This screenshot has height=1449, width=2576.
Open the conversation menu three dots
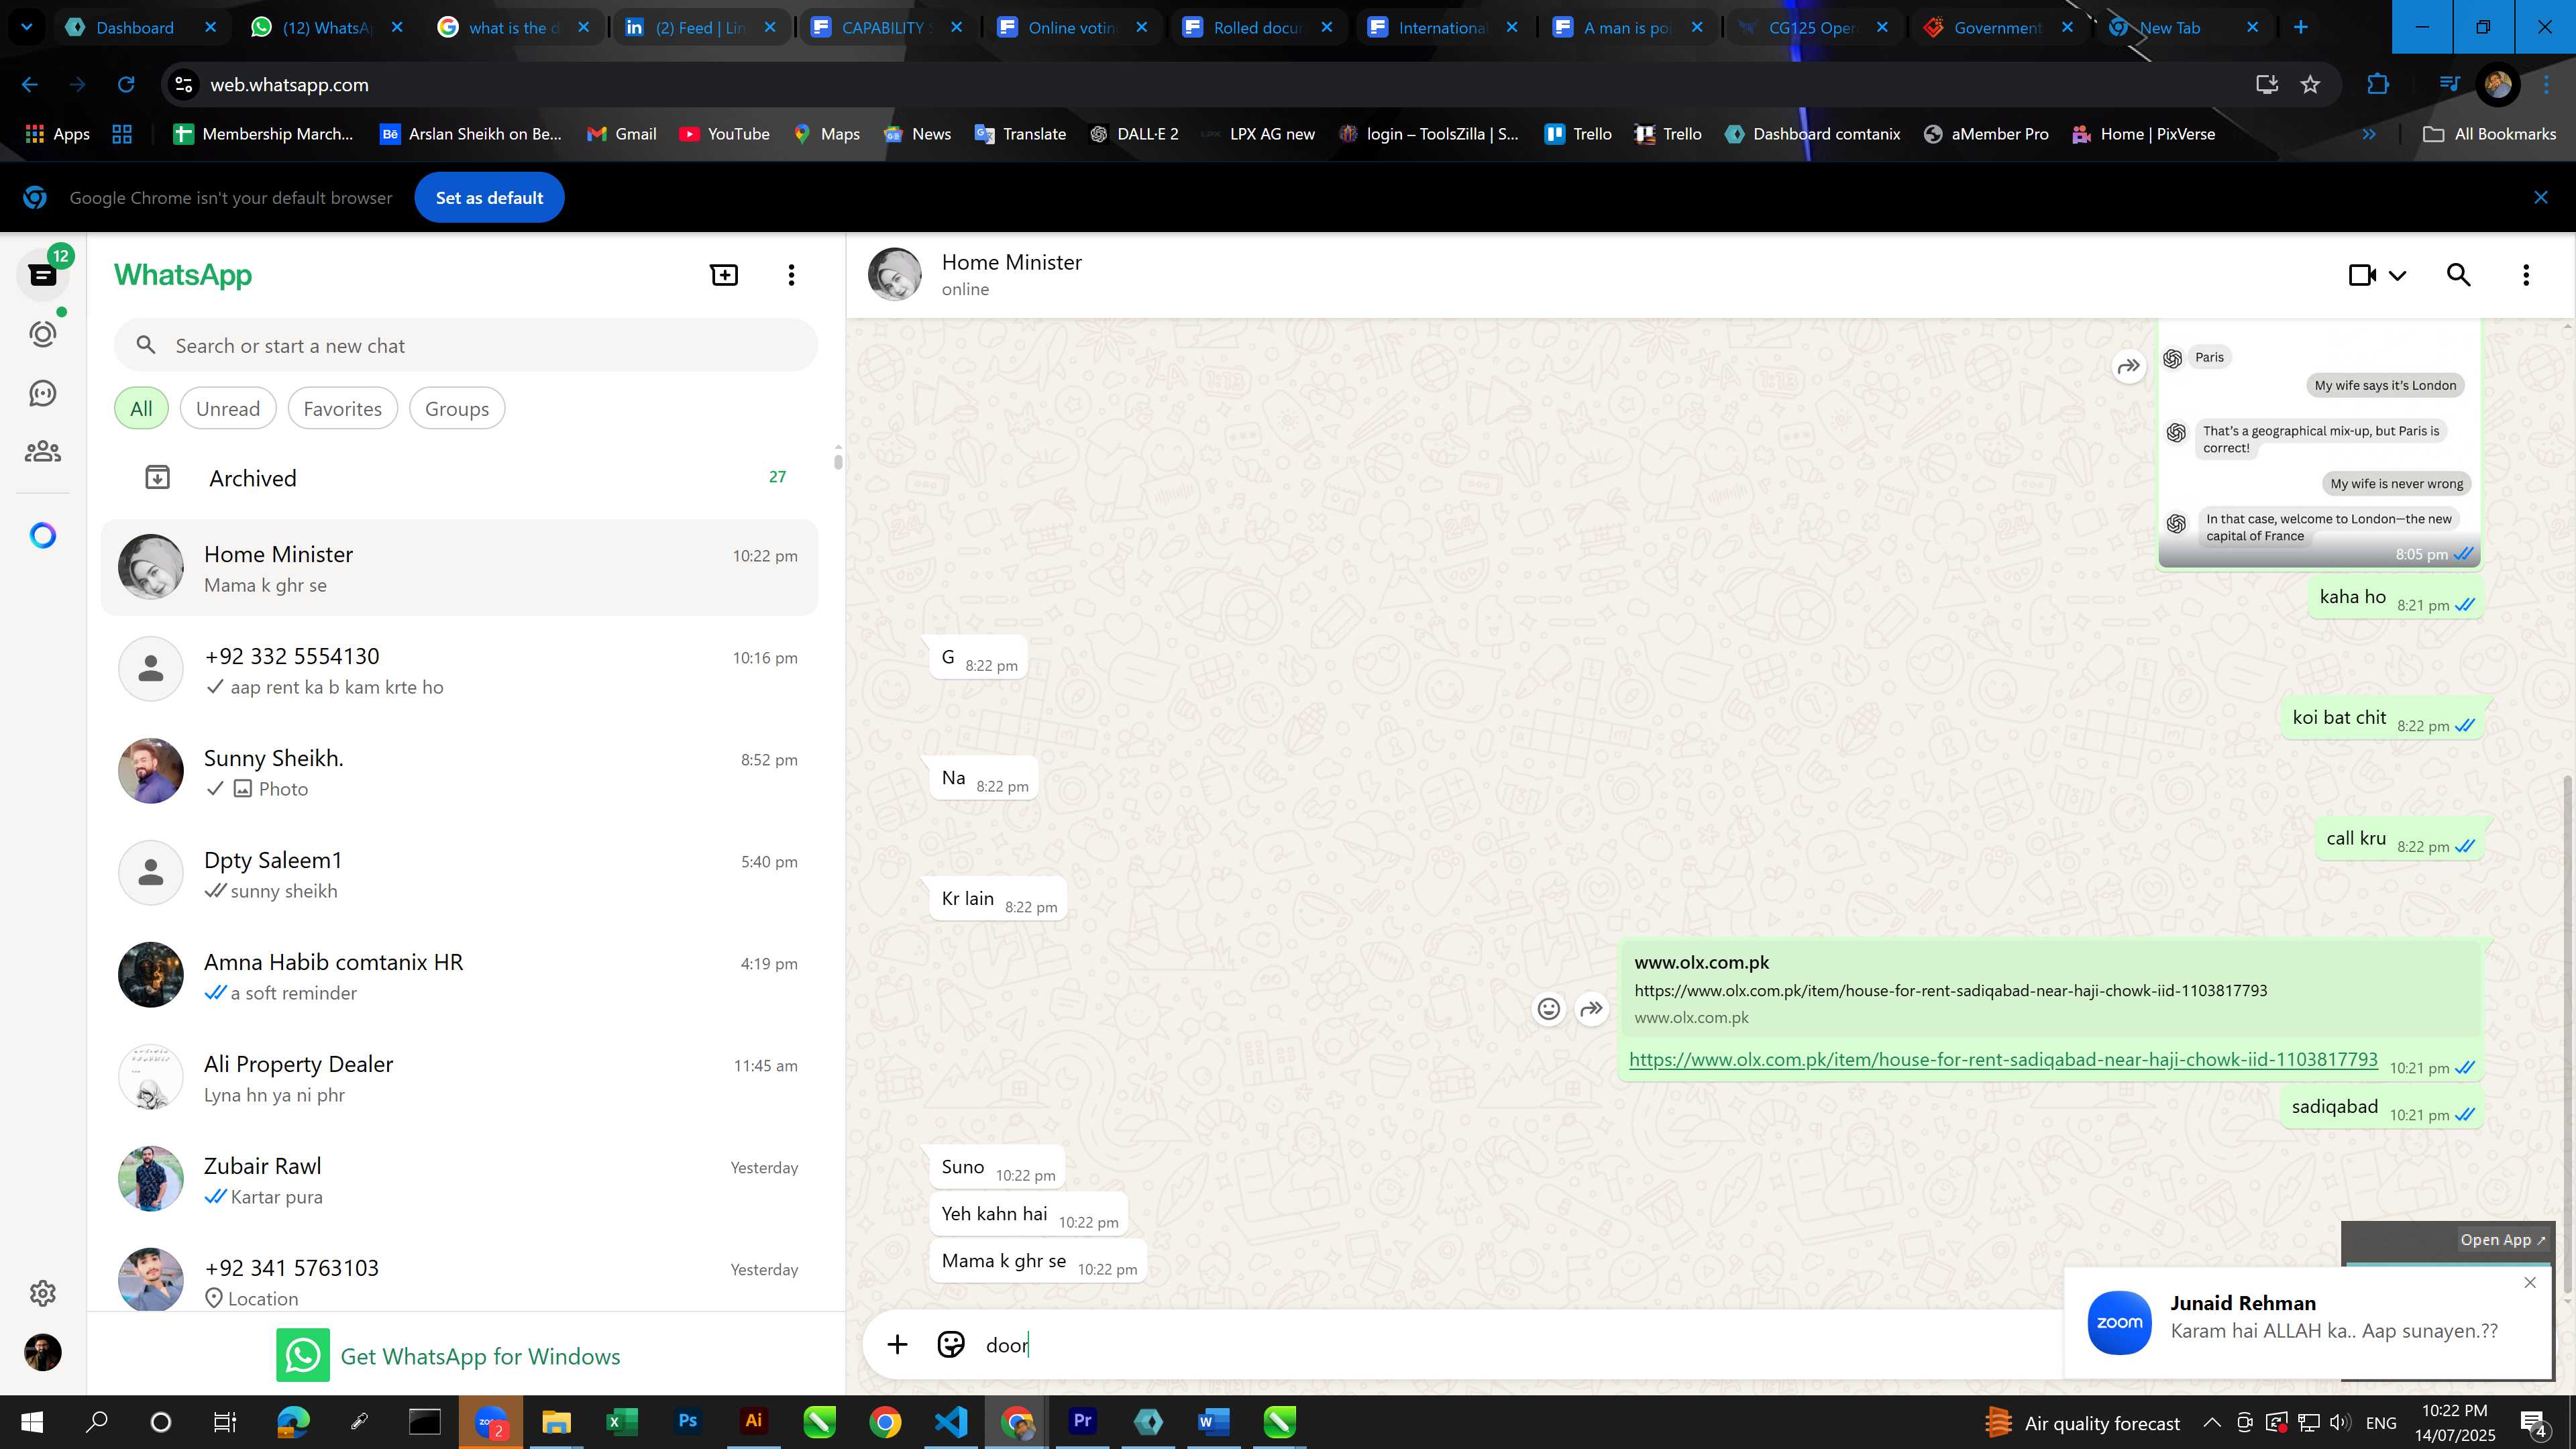point(2526,275)
